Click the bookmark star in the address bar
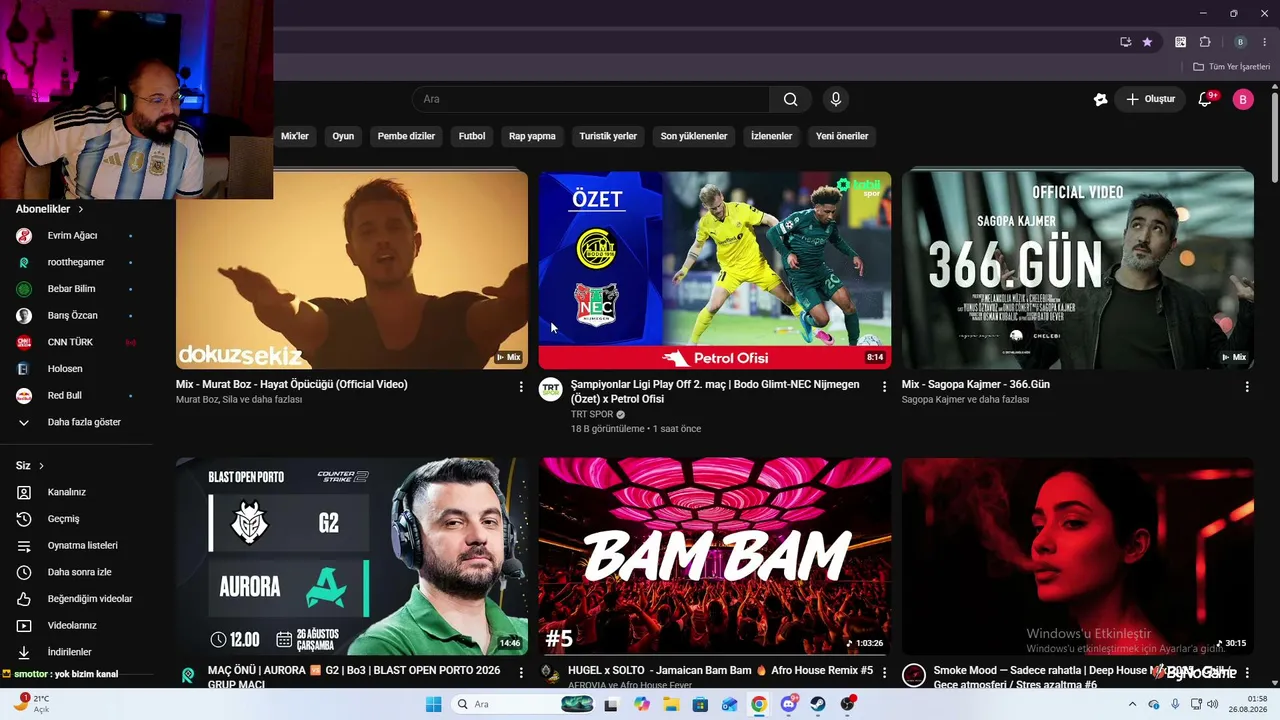Viewport: 1280px width, 720px height. (x=1147, y=42)
